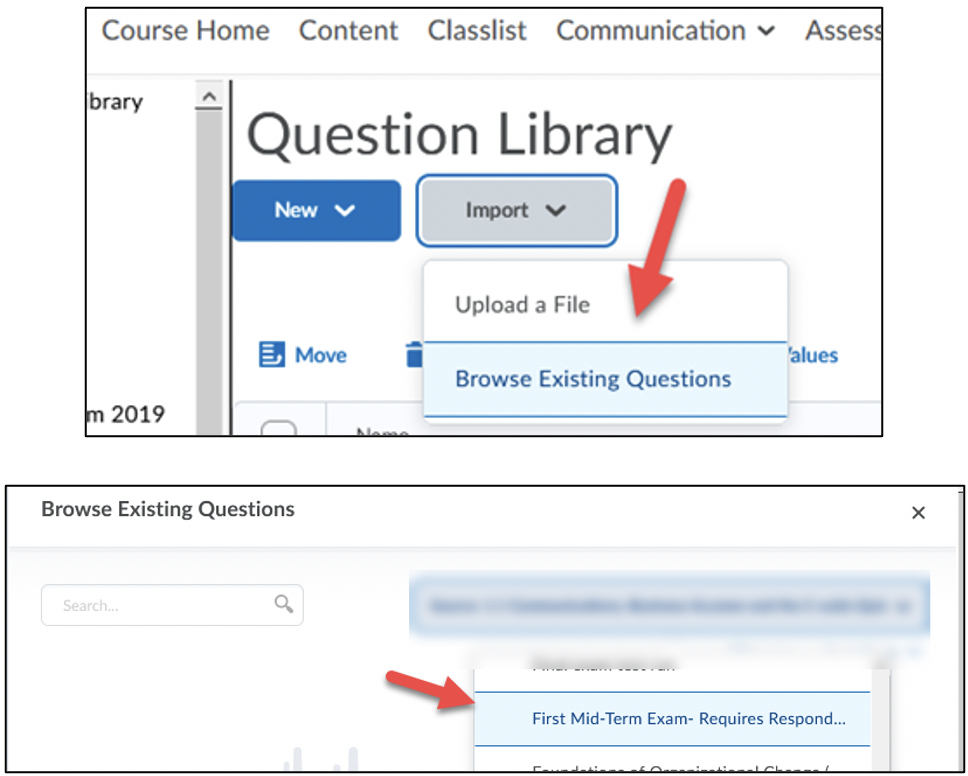Screen dimensions: 968x776
Task: Open the Content navigation tab
Action: point(348,31)
